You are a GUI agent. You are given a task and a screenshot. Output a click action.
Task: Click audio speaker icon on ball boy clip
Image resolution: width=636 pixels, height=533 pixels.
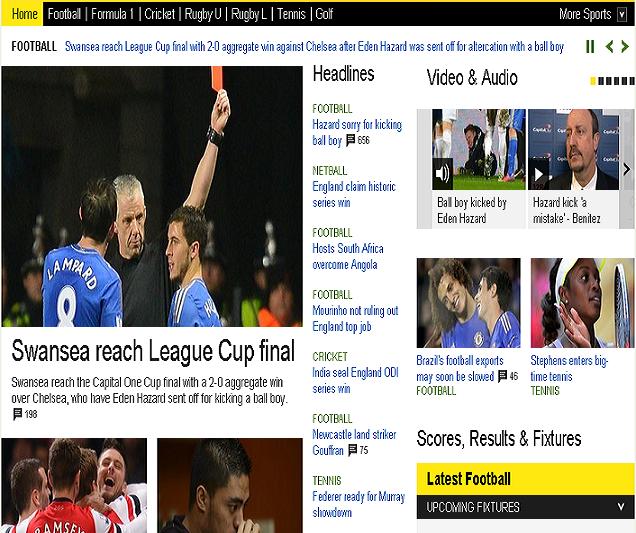(x=443, y=174)
